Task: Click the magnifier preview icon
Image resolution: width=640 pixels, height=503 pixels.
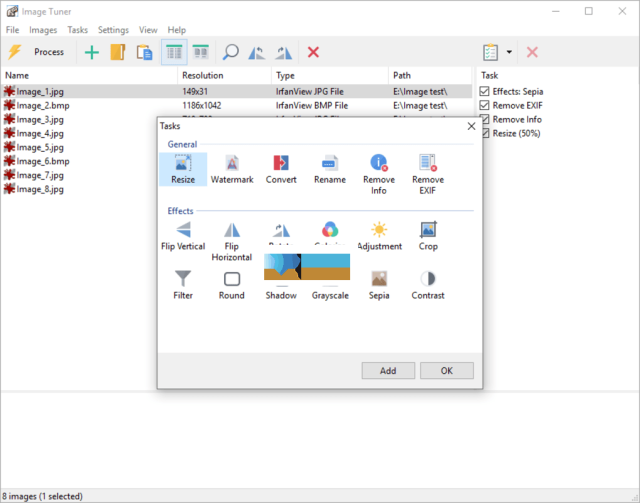Action: 230,52
